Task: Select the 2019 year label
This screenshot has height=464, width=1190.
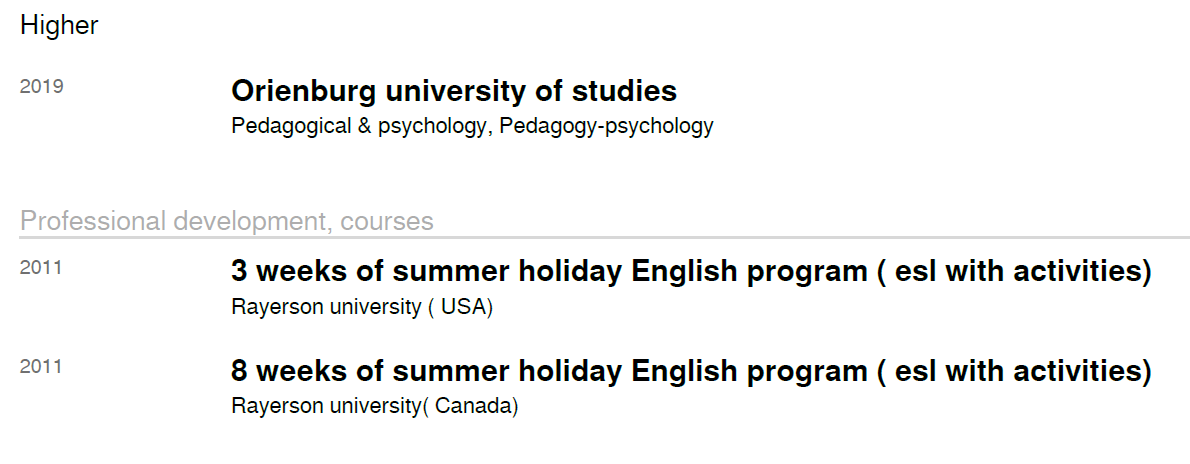Action: pyautogui.click(x=41, y=87)
